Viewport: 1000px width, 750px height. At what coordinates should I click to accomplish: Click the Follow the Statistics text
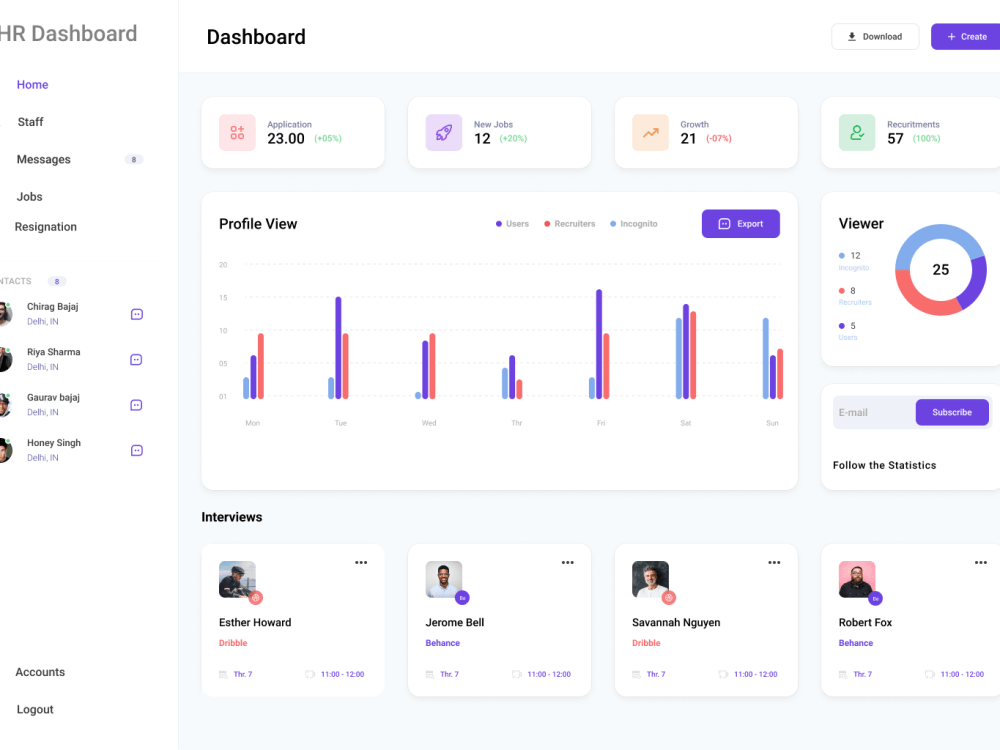pyautogui.click(x=885, y=466)
